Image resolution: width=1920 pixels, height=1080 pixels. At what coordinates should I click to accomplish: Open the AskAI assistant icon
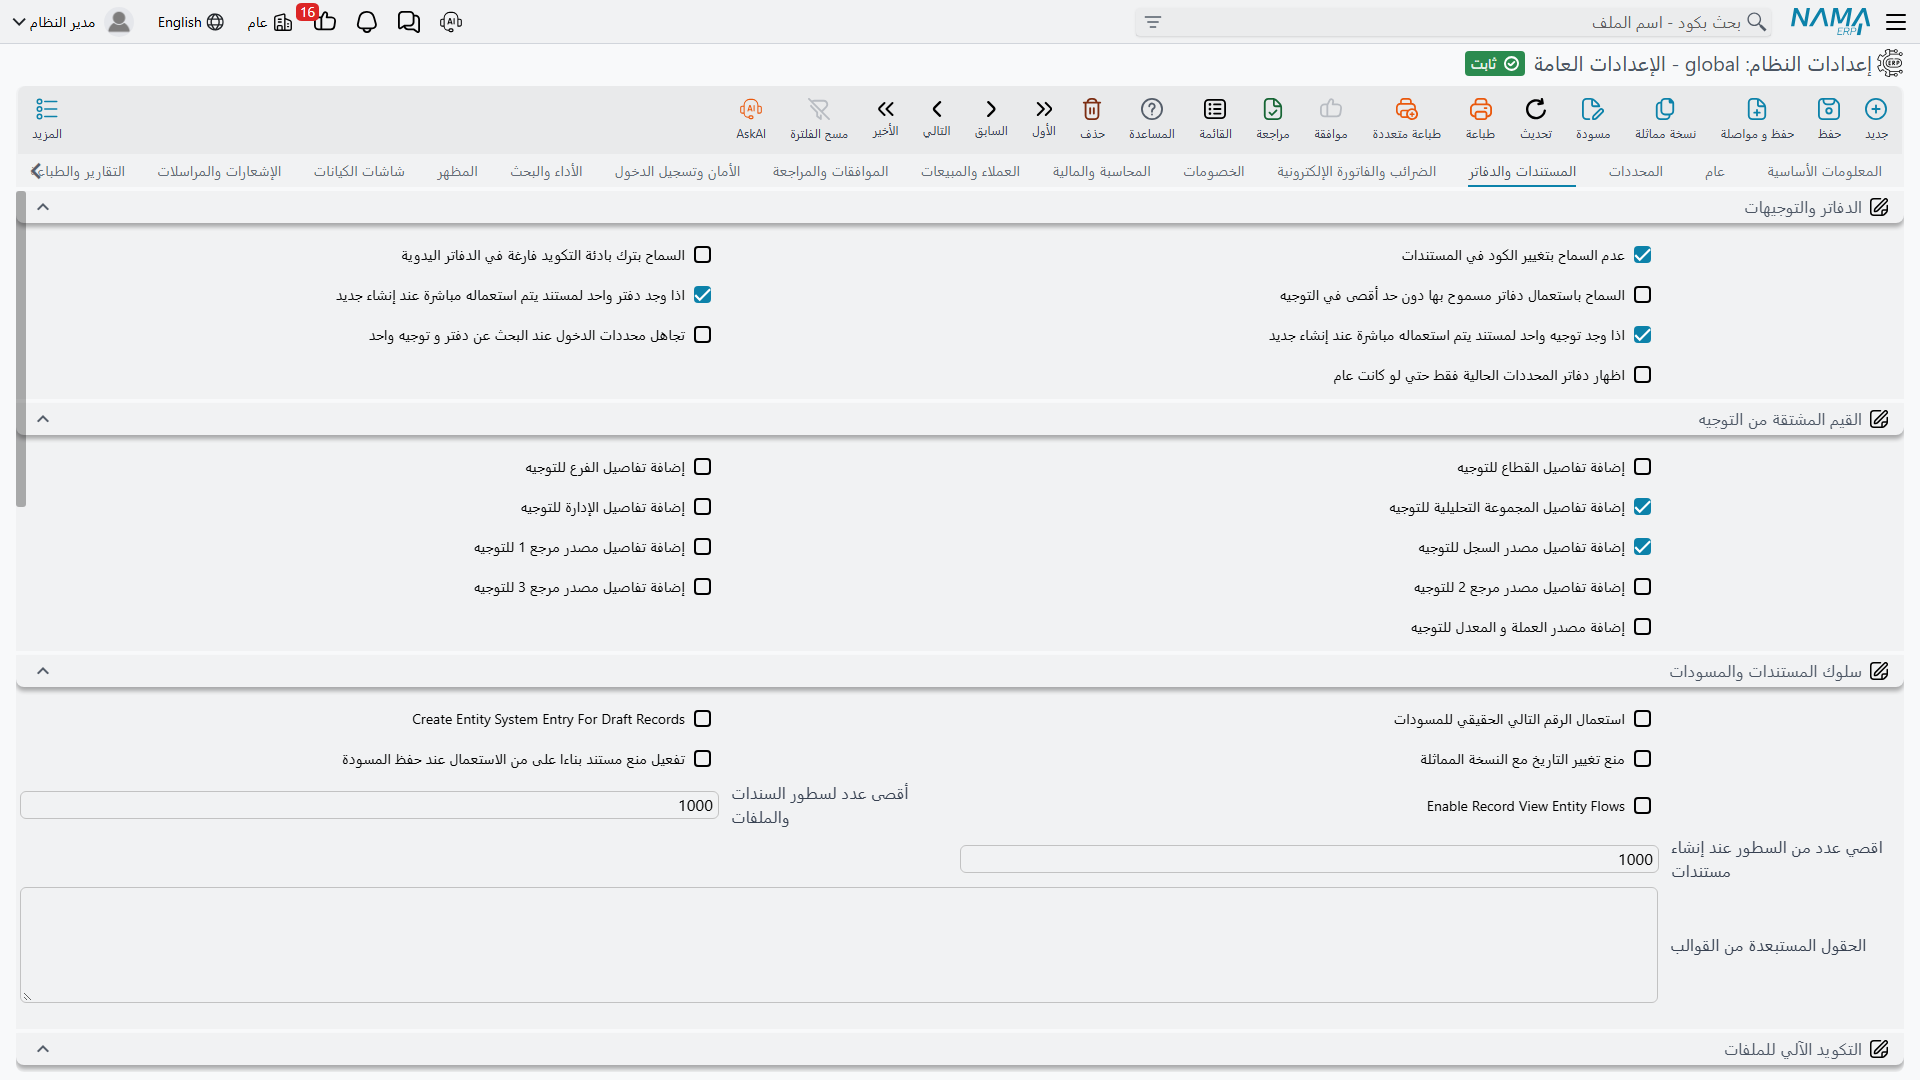pyautogui.click(x=751, y=109)
